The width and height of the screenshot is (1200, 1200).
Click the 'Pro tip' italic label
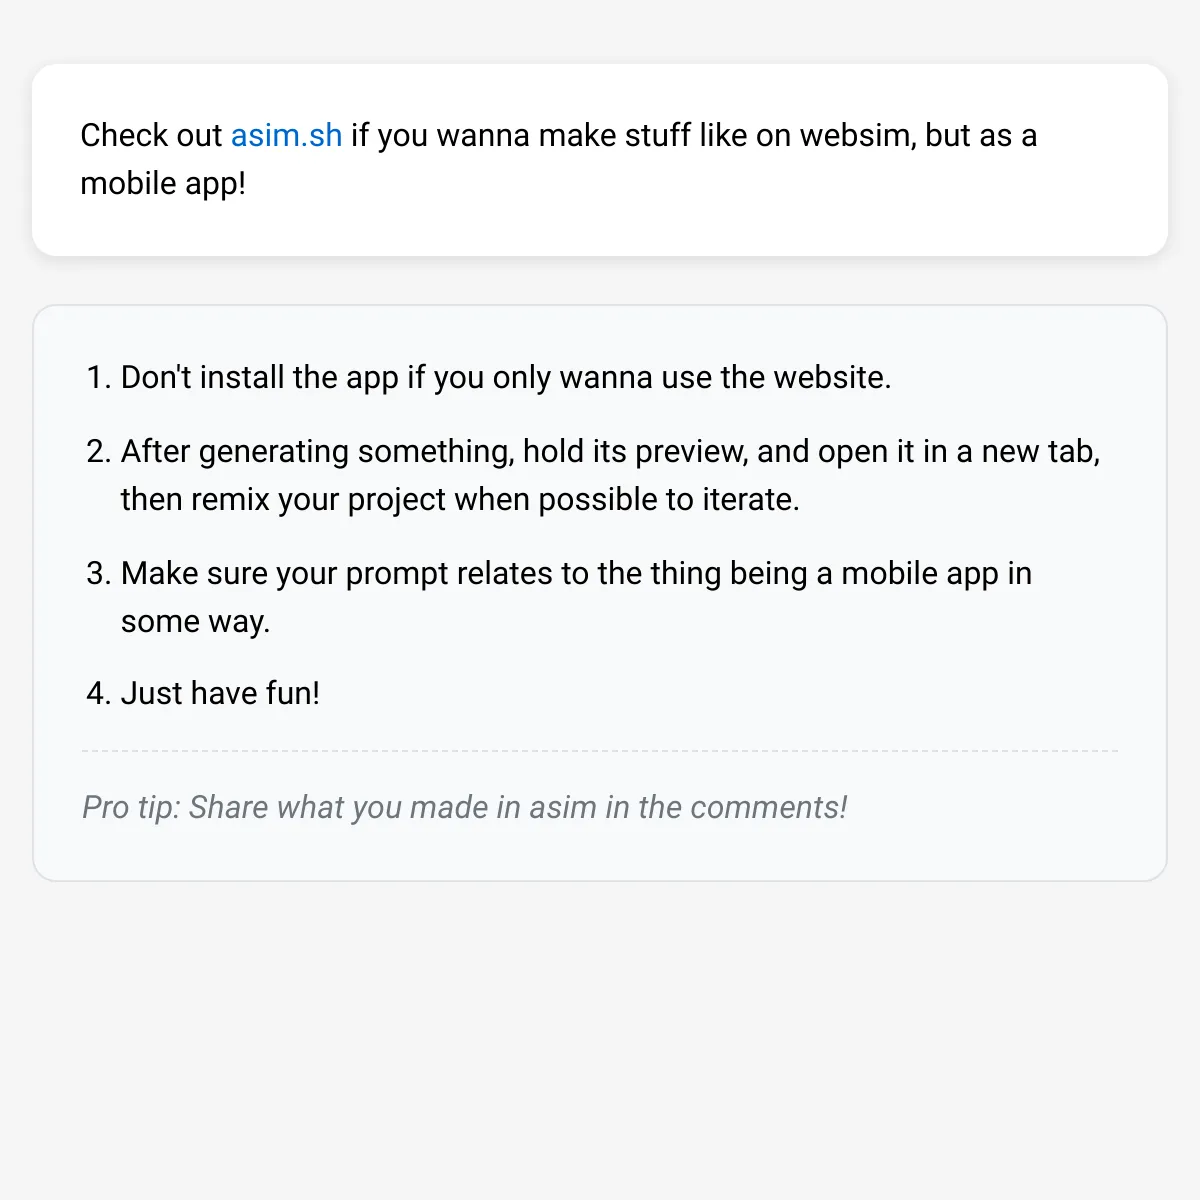(130, 807)
